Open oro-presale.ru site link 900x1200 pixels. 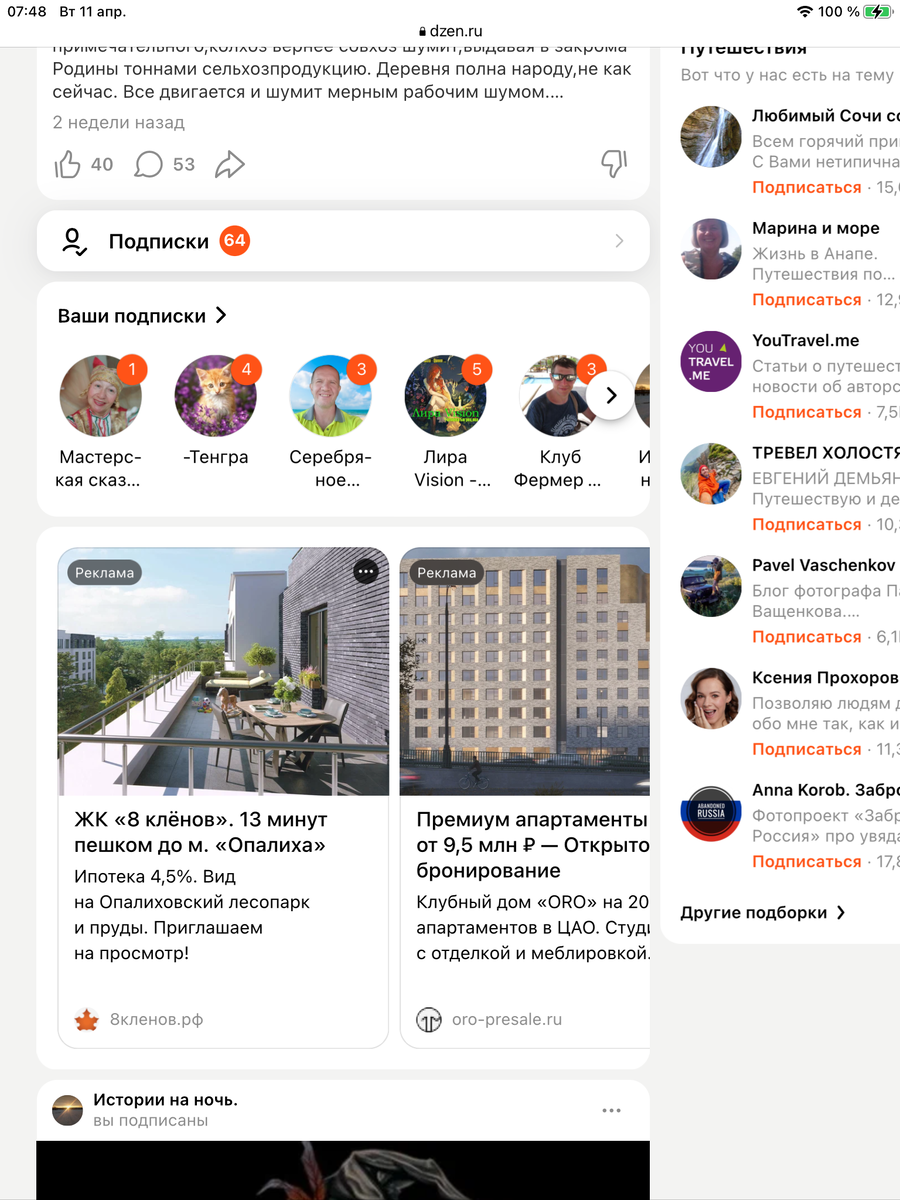pos(507,1020)
